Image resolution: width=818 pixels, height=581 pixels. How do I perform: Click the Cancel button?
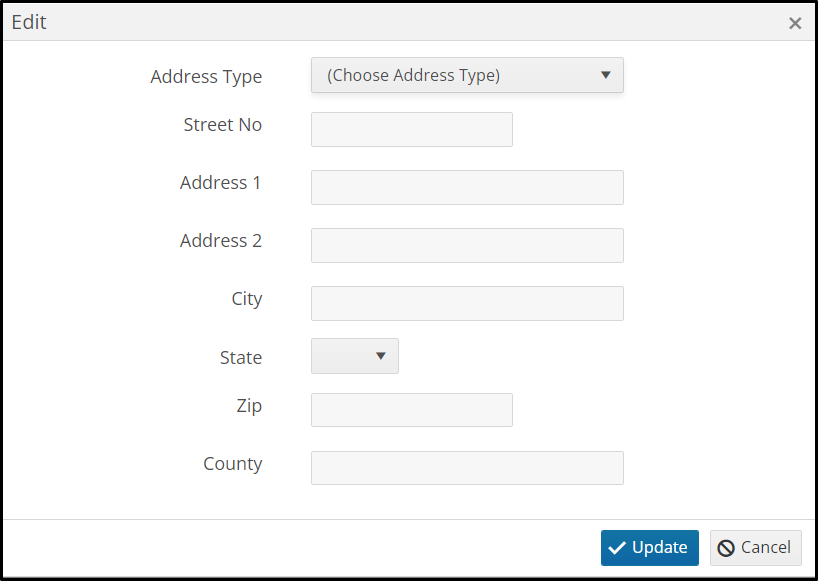click(755, 548)
